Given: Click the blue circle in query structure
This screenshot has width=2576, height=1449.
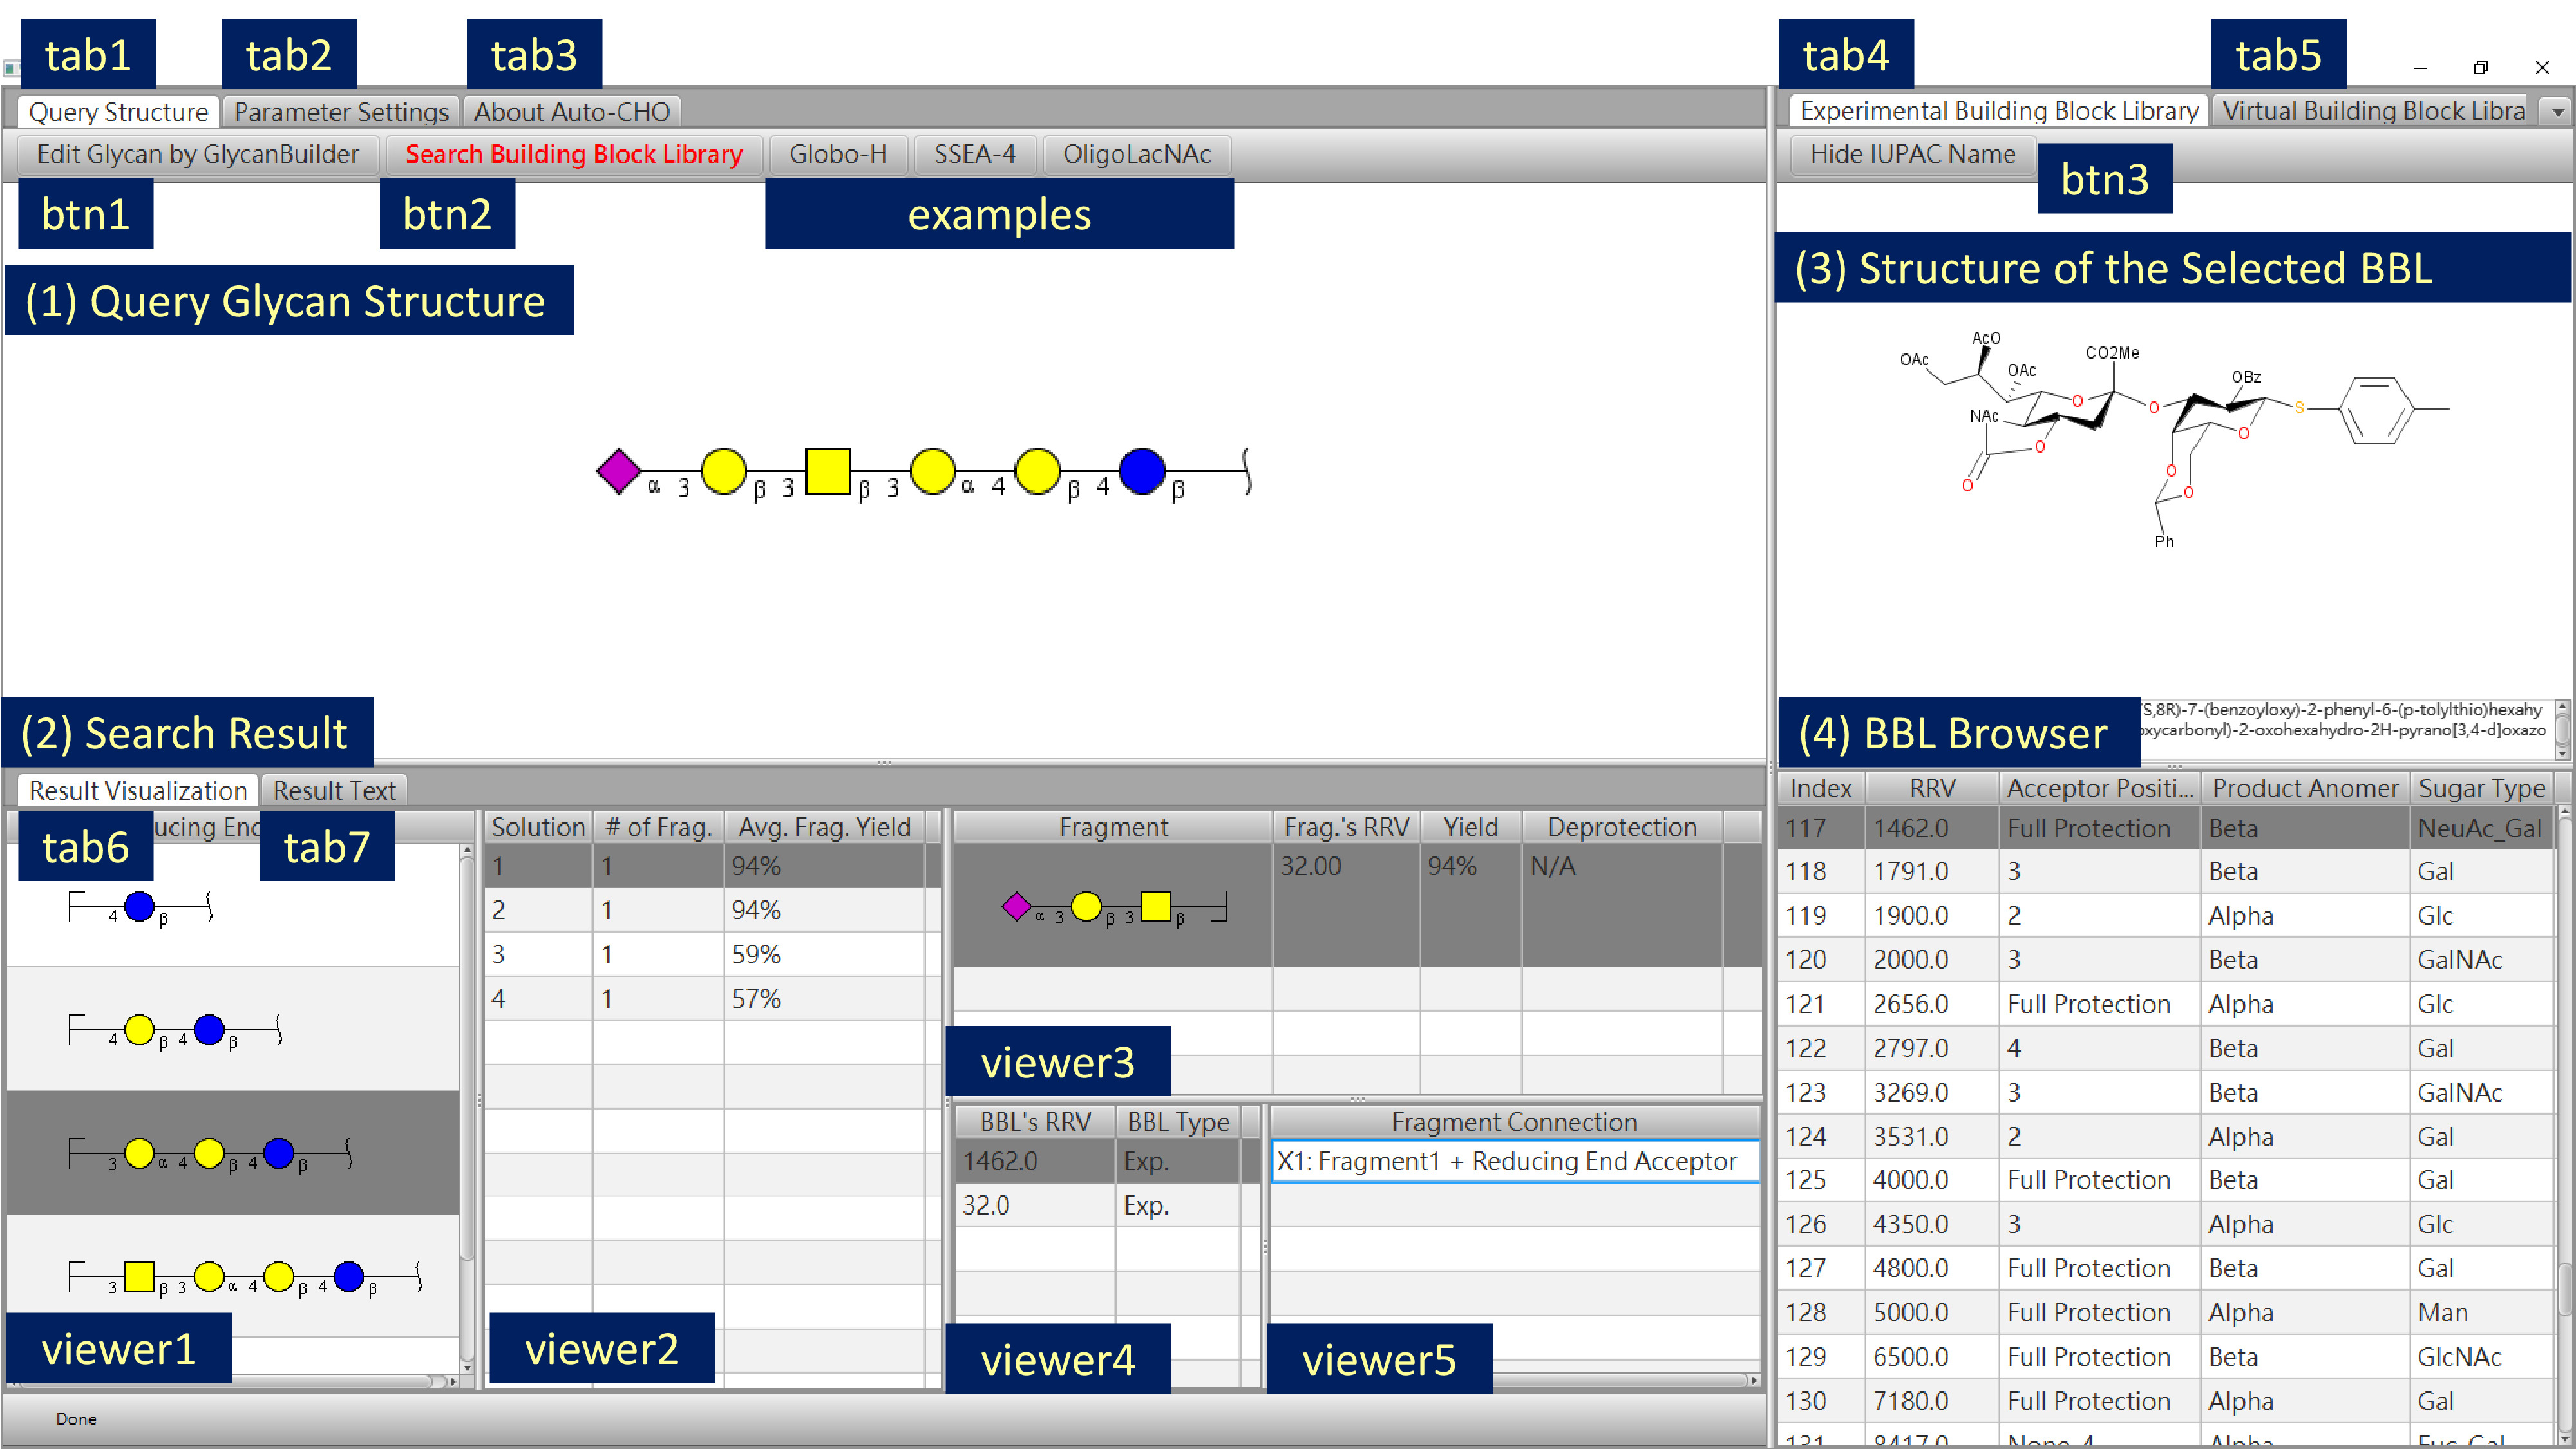Looking at the screenshot, I should (x=1142, y=471).
